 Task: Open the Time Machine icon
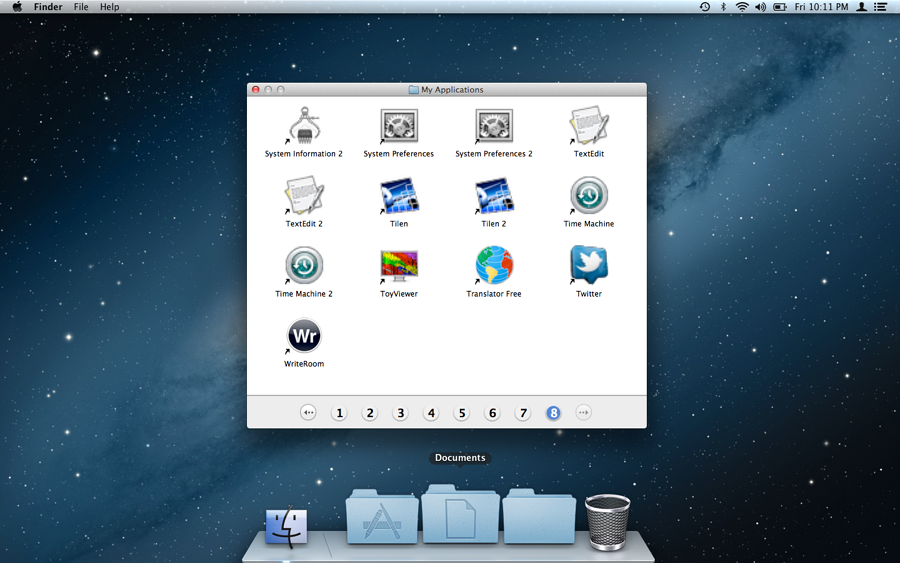pos(589,195)
